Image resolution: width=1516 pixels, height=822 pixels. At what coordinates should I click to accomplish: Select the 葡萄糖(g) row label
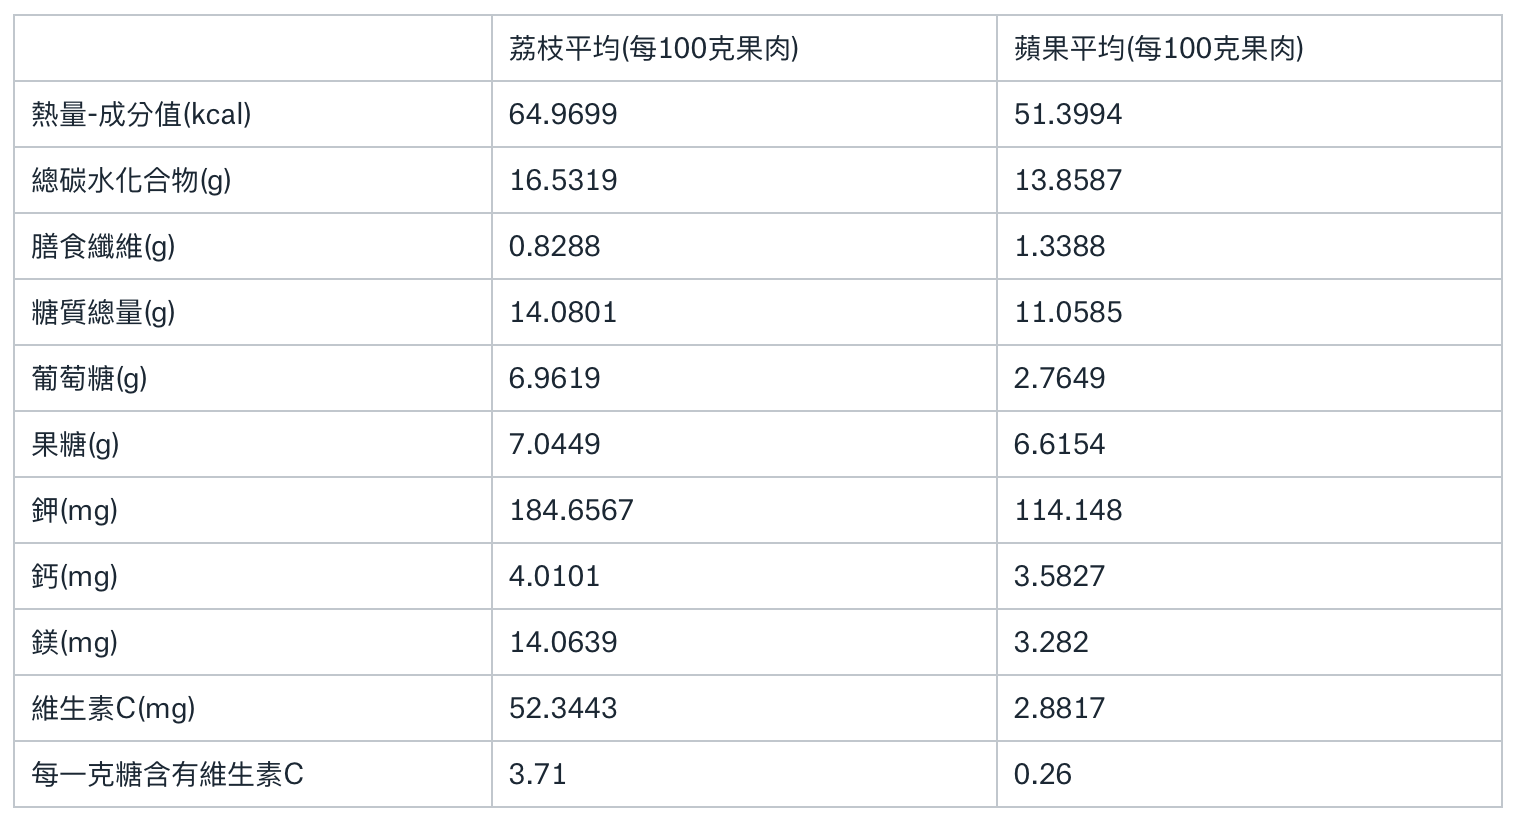[89, 378]
